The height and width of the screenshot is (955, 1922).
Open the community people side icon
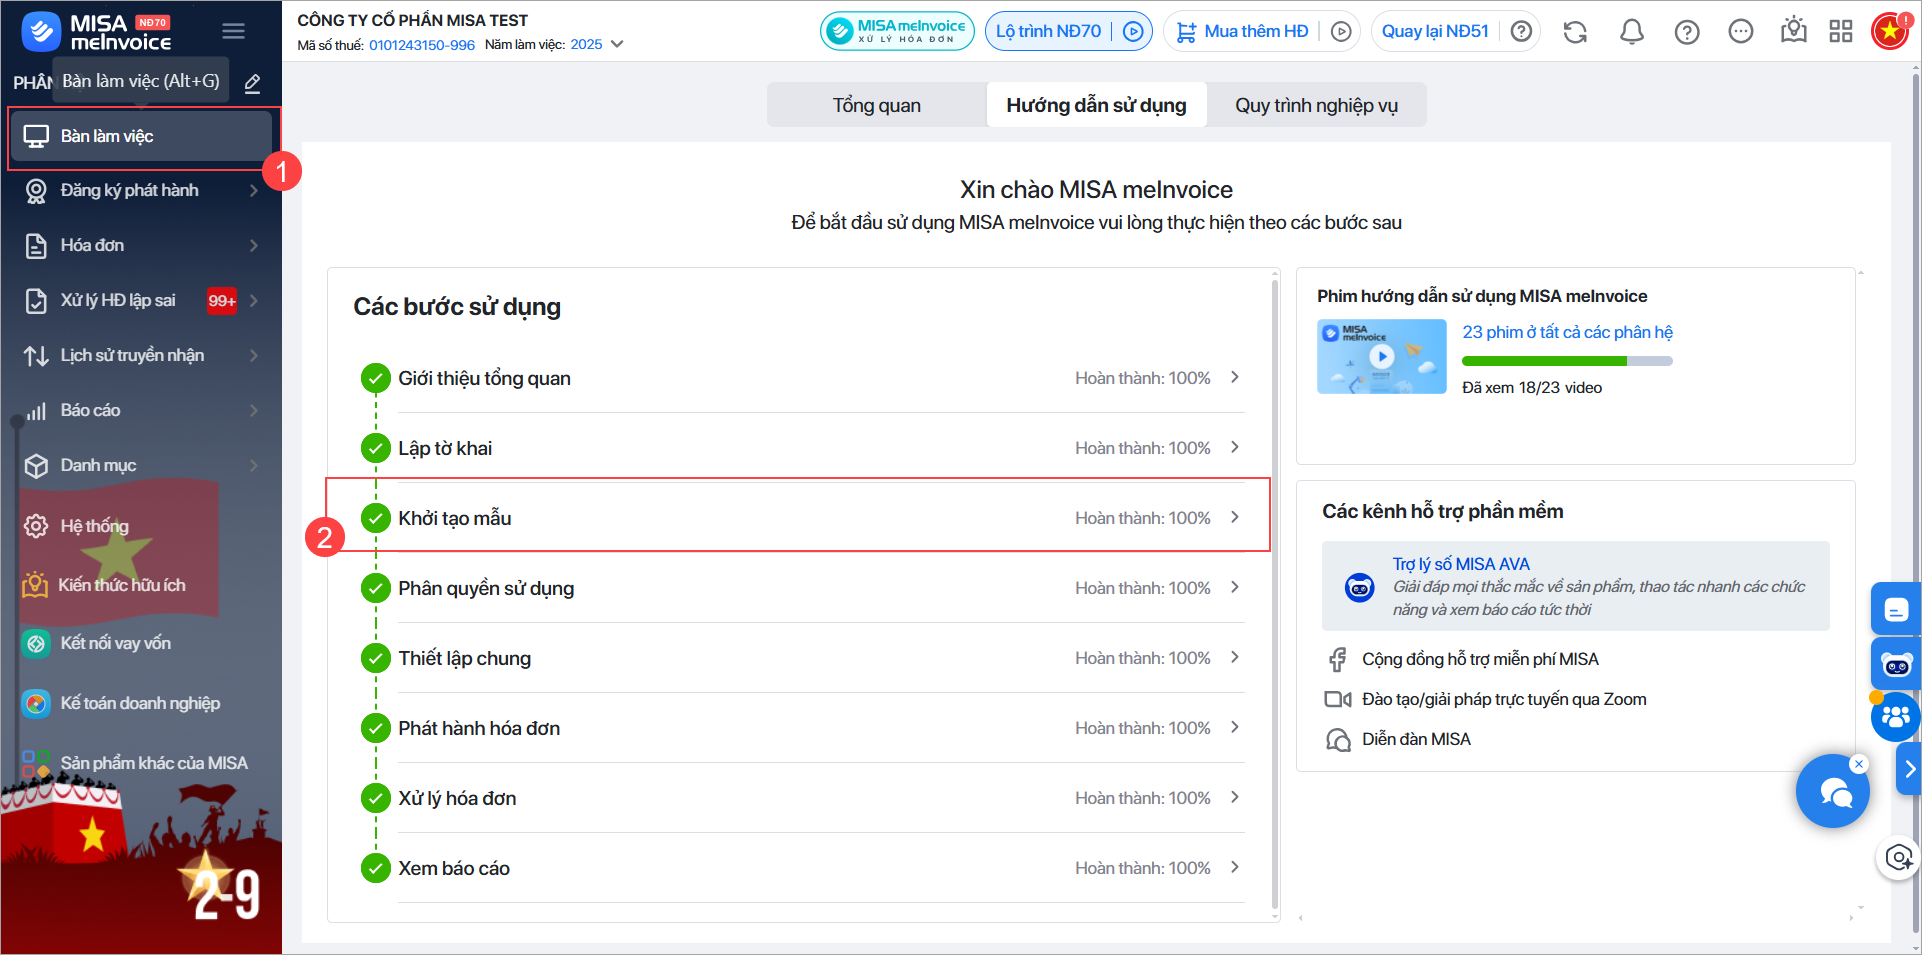(1895, 716)
